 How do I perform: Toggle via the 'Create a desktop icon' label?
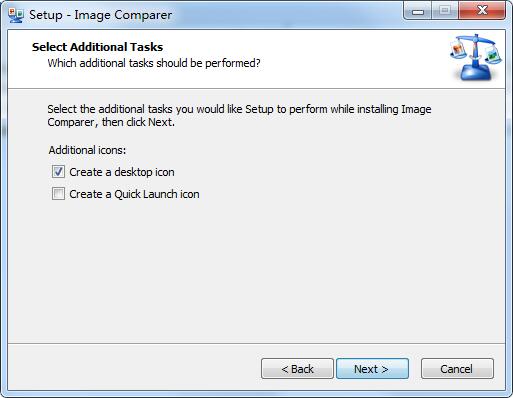[x=122, y=172]
